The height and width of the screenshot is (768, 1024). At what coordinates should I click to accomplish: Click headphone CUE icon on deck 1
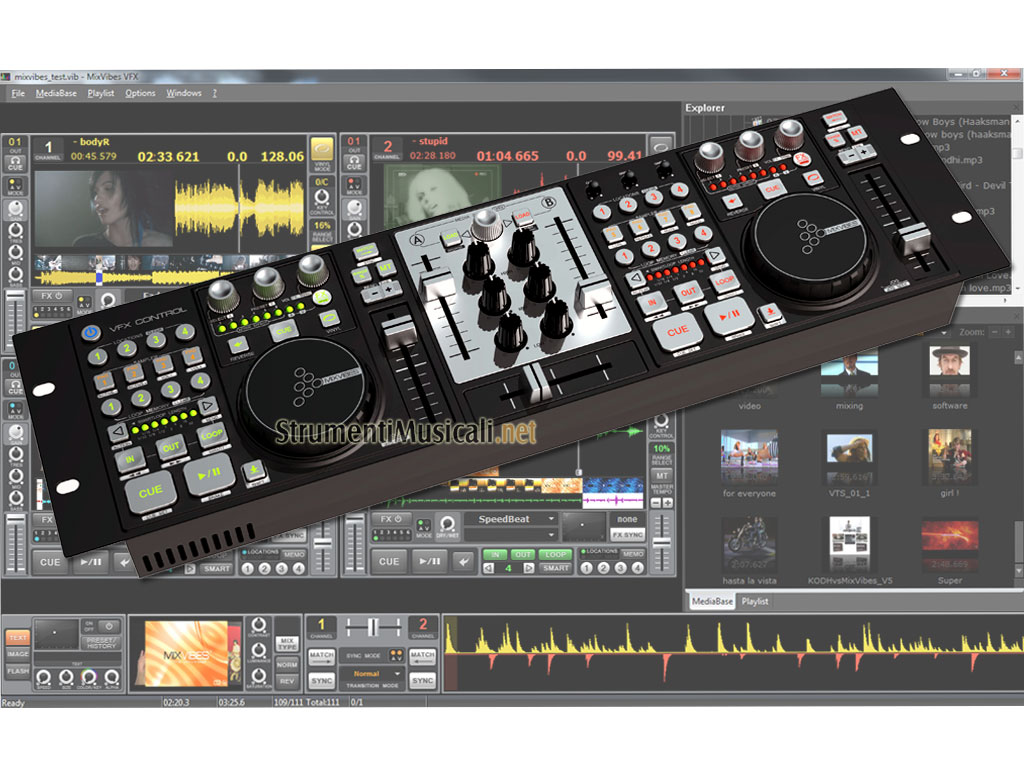click(15, 162)
